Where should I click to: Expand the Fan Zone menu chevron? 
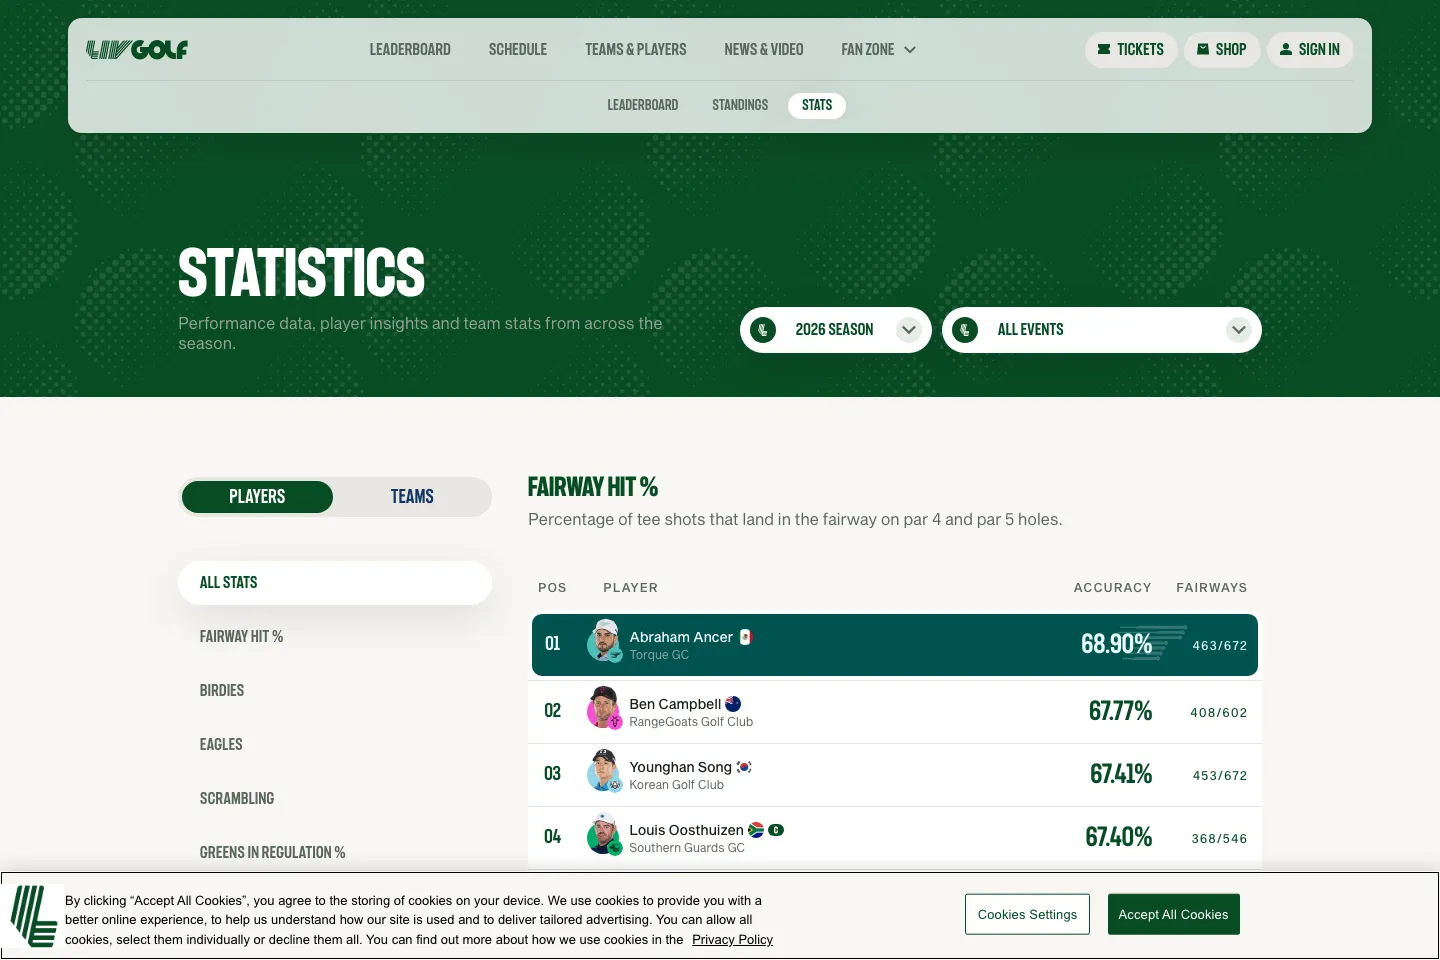(910, 49)
